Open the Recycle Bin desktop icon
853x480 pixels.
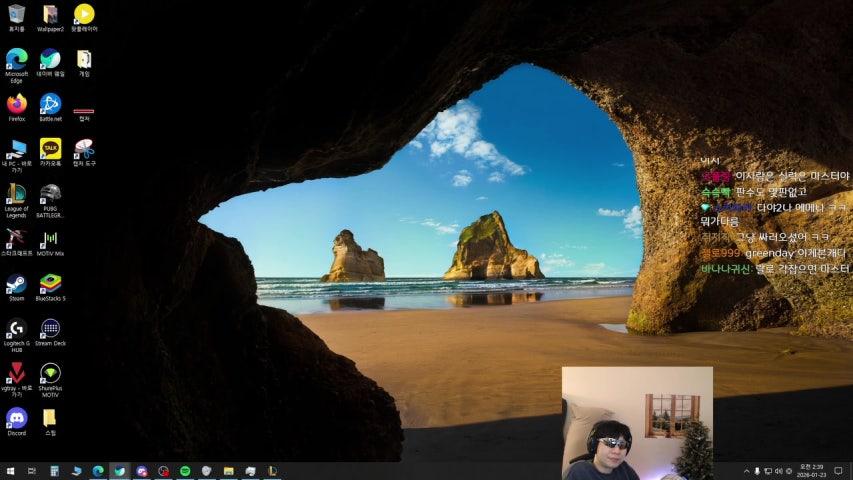click(16, 14)
